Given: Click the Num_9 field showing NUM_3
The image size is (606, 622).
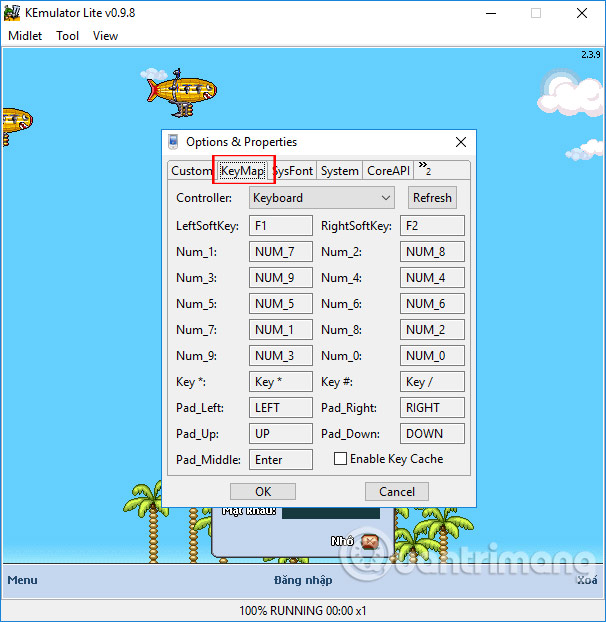Looking at the screenshot, I should [281, 355].
